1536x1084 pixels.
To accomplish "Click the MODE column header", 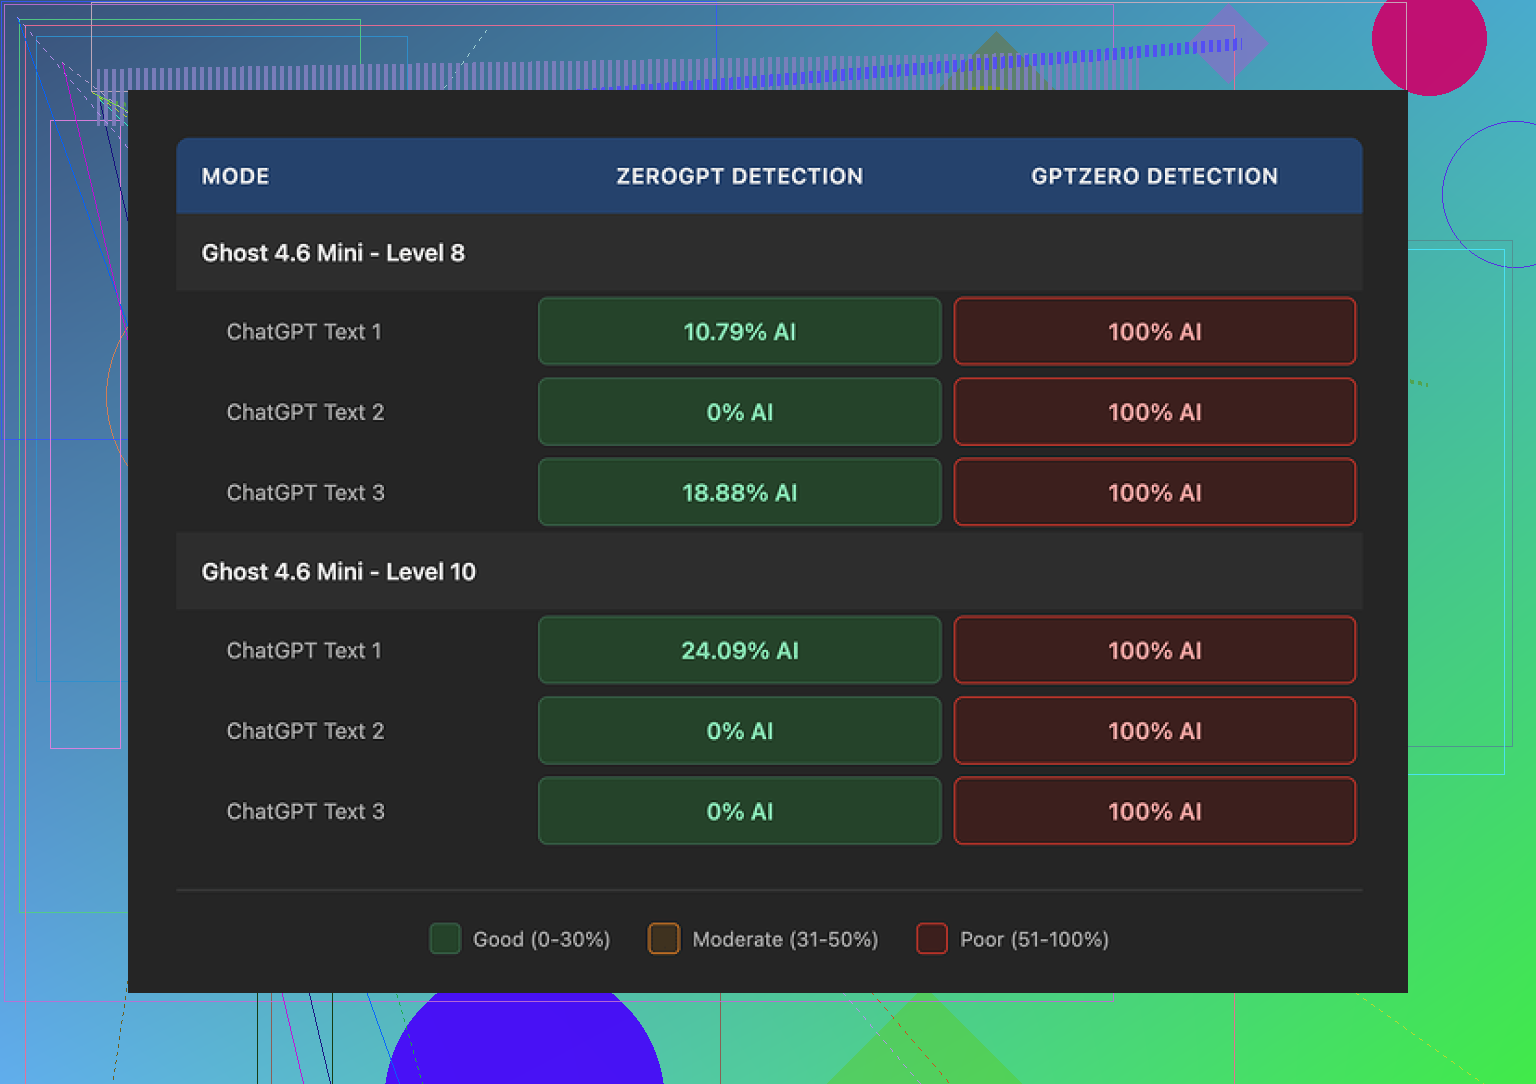I will (x=235, y=176).
